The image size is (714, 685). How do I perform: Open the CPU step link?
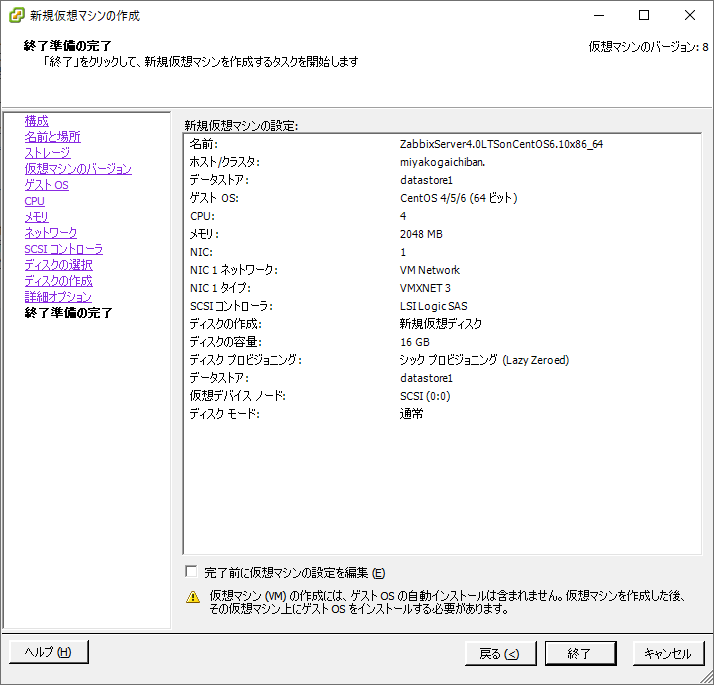(x=35, y=201)
